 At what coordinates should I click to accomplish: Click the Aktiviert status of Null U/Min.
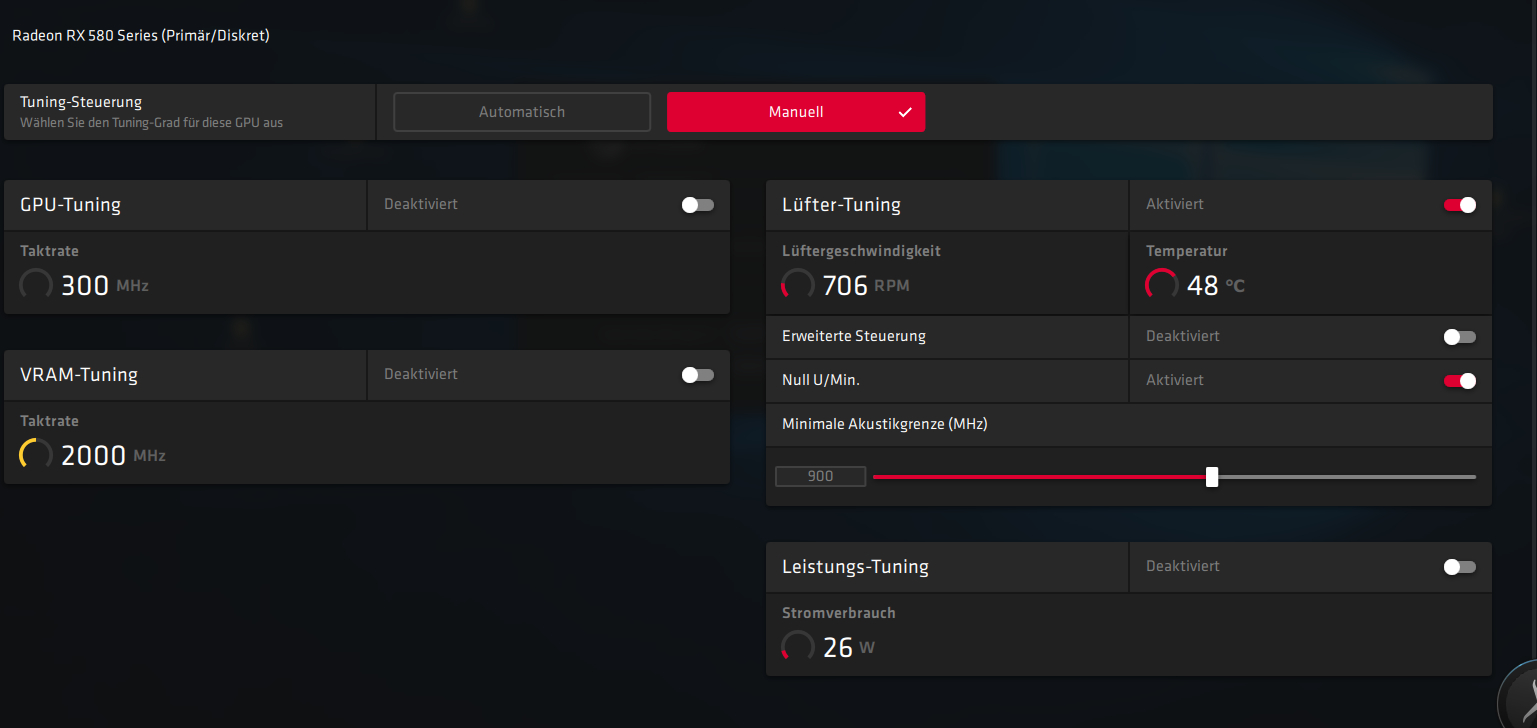(1175, 380)
